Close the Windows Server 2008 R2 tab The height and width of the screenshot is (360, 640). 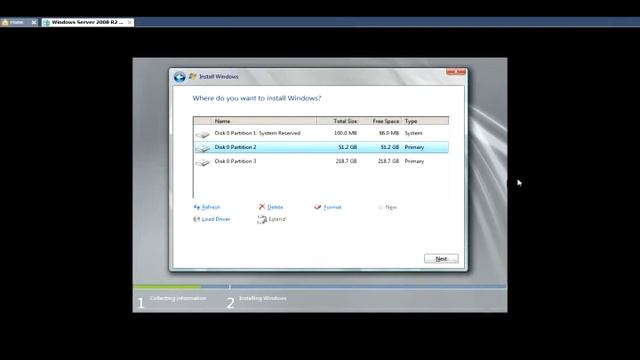click(x=129, y=22)
